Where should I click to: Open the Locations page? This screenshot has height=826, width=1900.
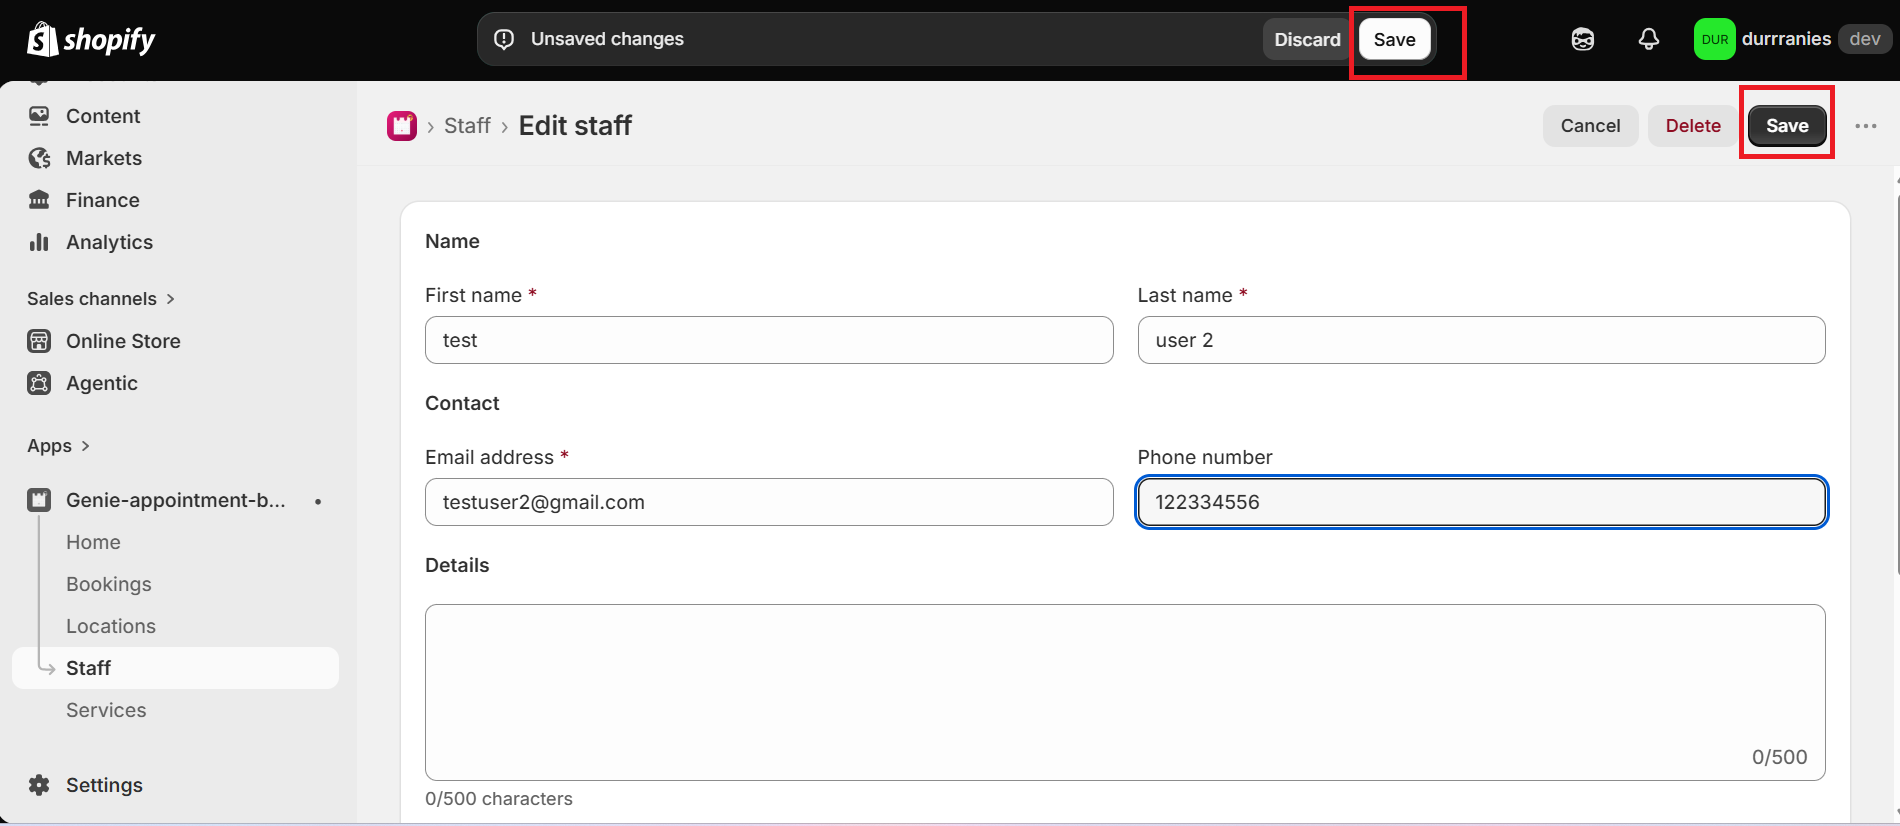click(x=111, y=626)
